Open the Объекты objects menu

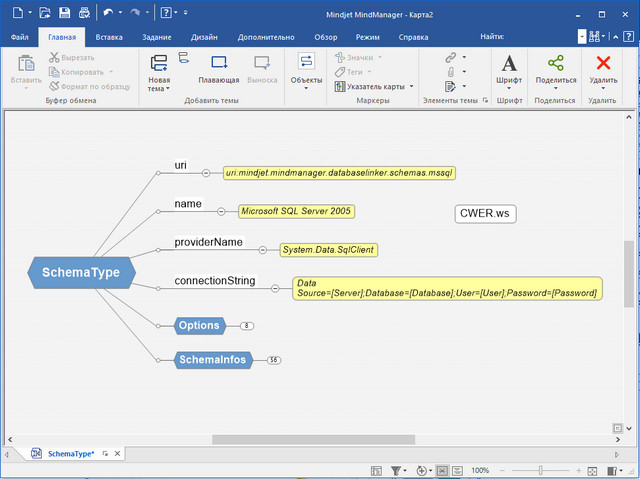pos(306,71)
